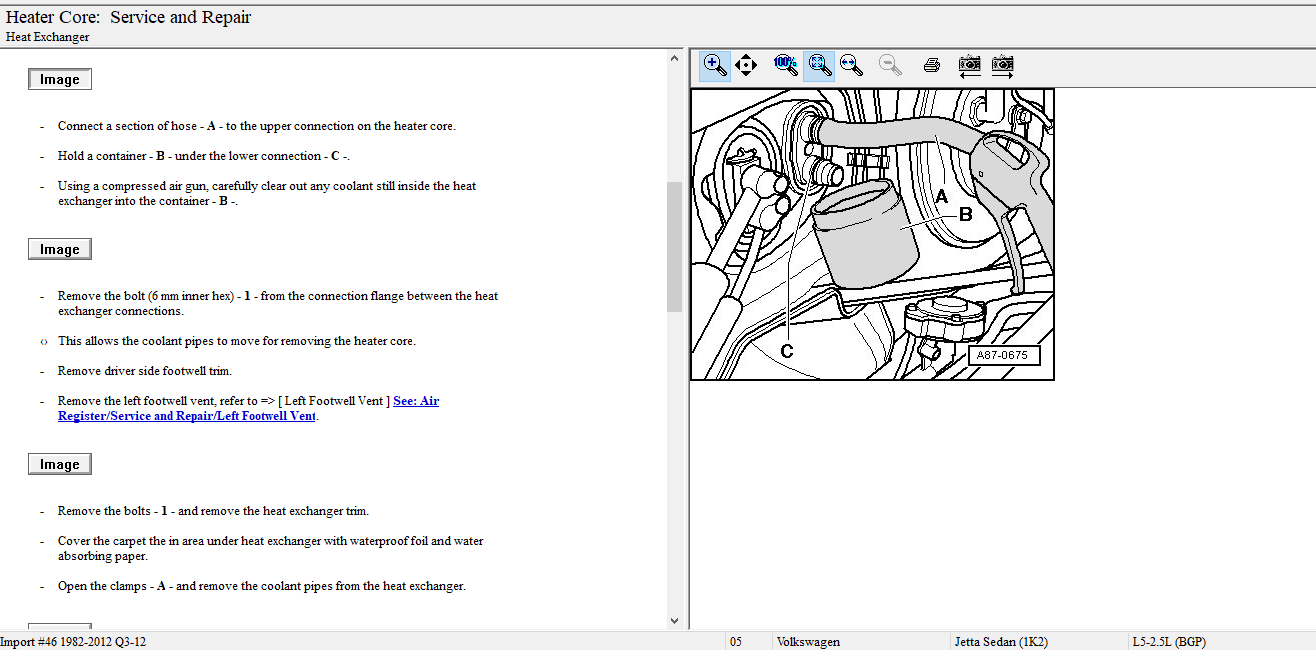Print the diagram using printer icon

[x=932, y=66]
